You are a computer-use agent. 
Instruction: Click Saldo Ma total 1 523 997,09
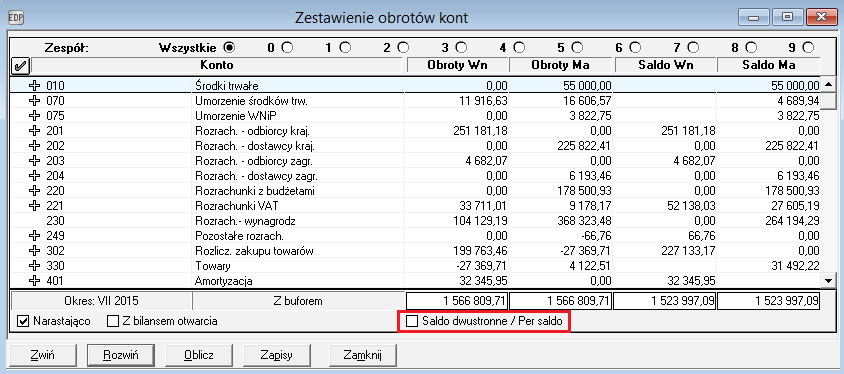(x=769, y=301)
